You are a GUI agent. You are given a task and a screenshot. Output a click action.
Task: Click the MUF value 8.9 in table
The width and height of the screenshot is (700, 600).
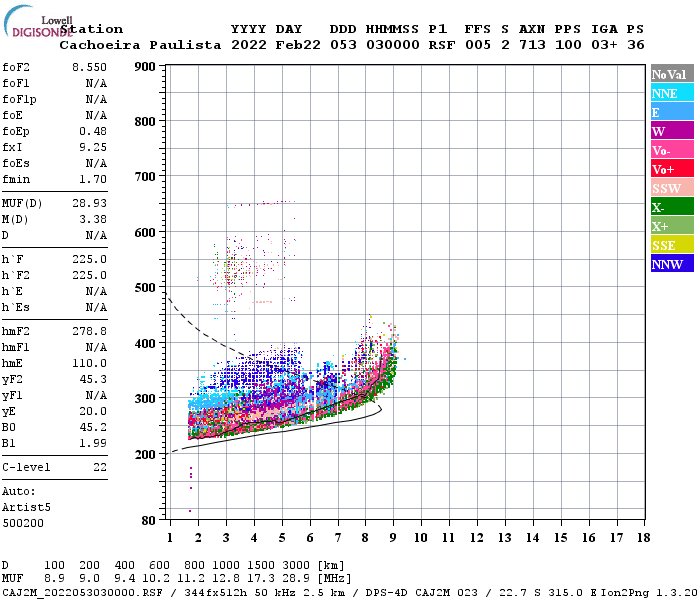pyautogui.click(x=54, y=579)
